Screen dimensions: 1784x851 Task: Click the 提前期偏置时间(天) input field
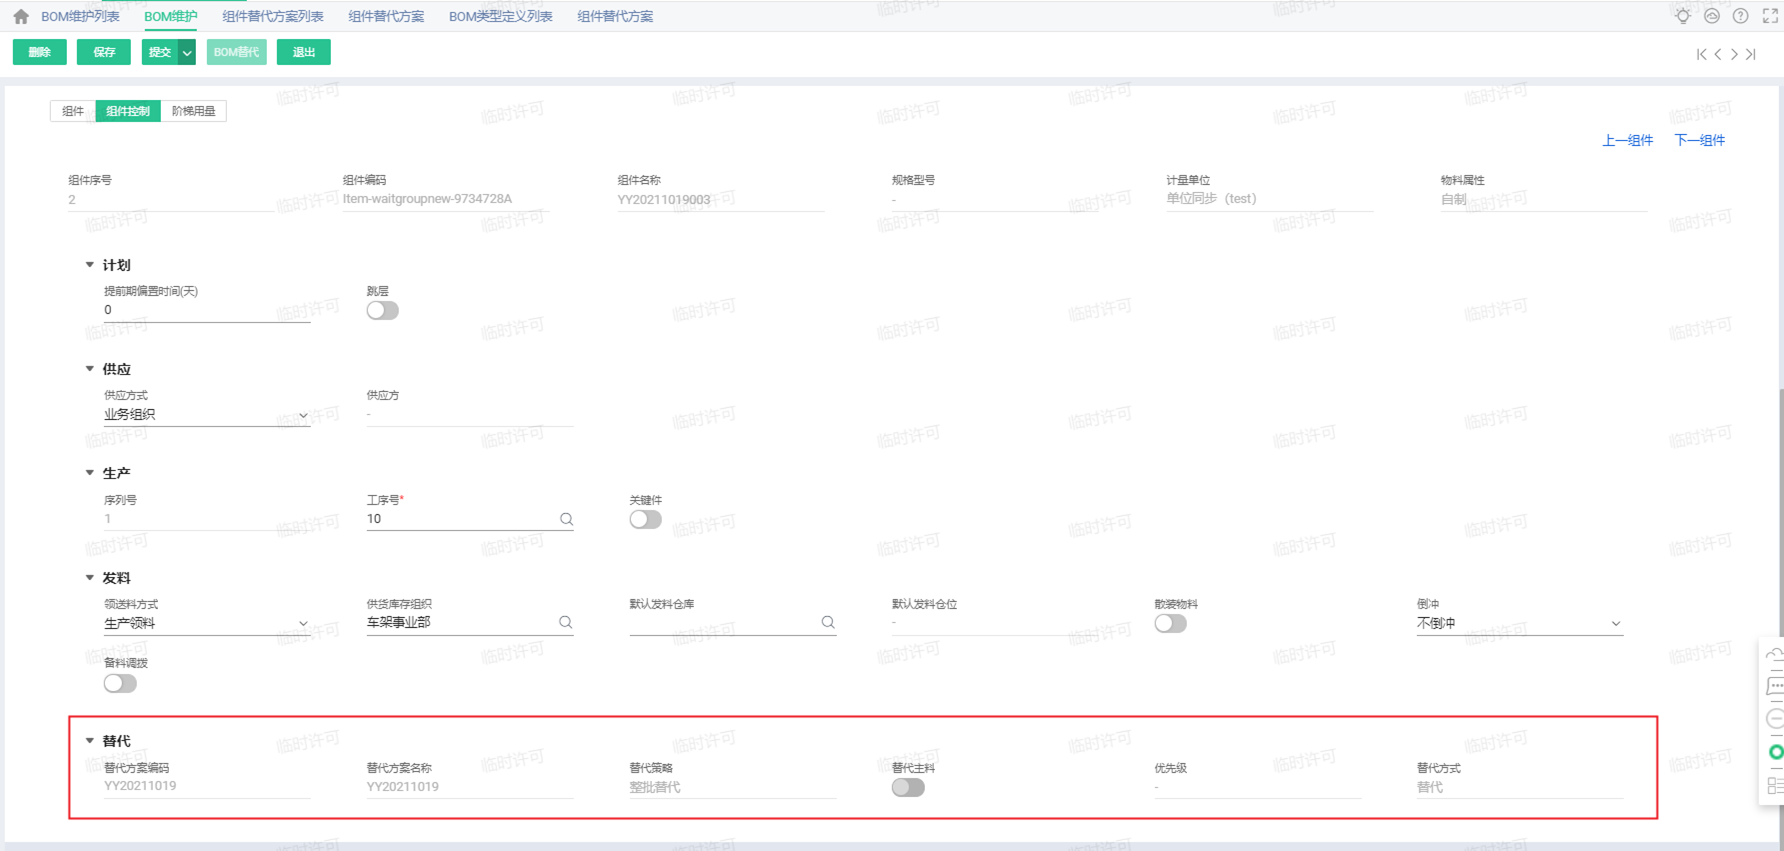tap(207, 310)
